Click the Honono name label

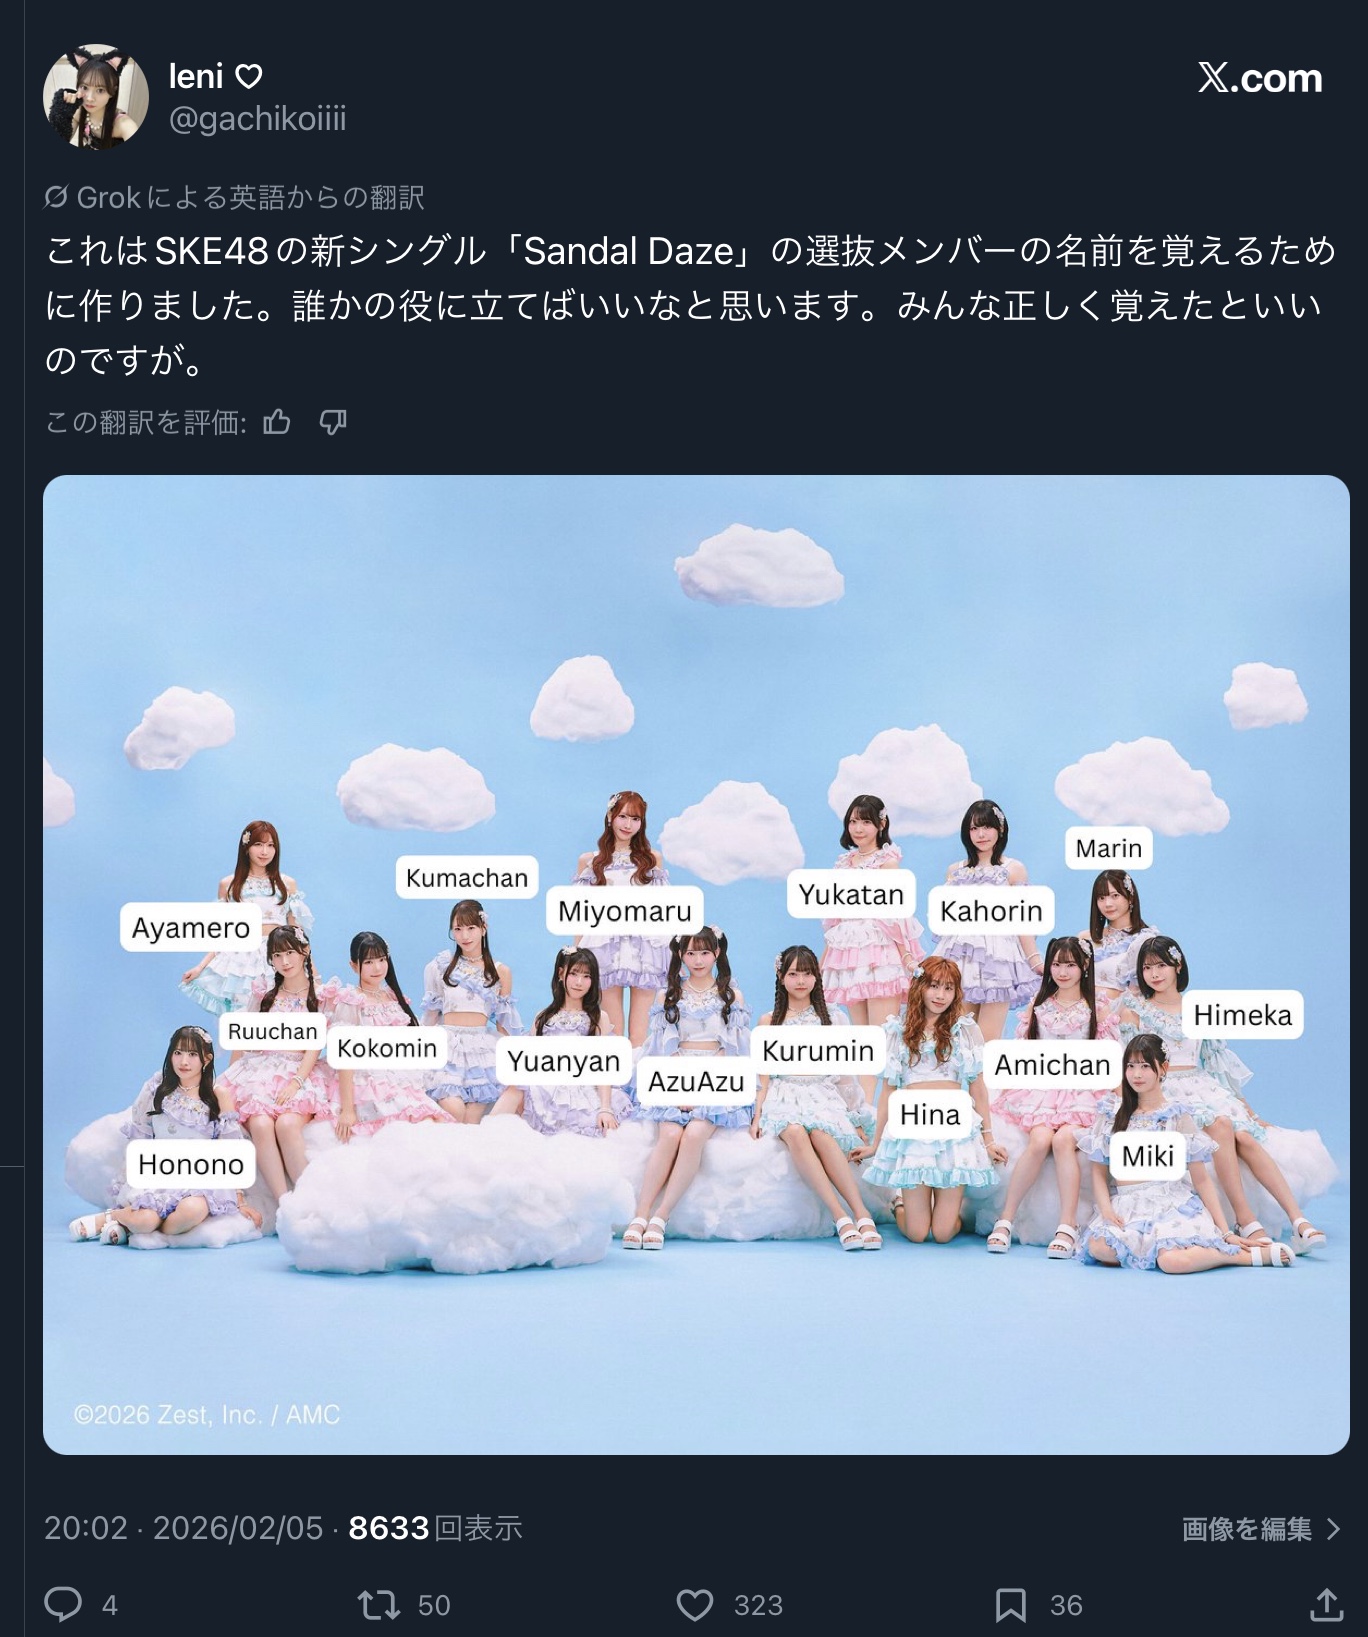191,1164
